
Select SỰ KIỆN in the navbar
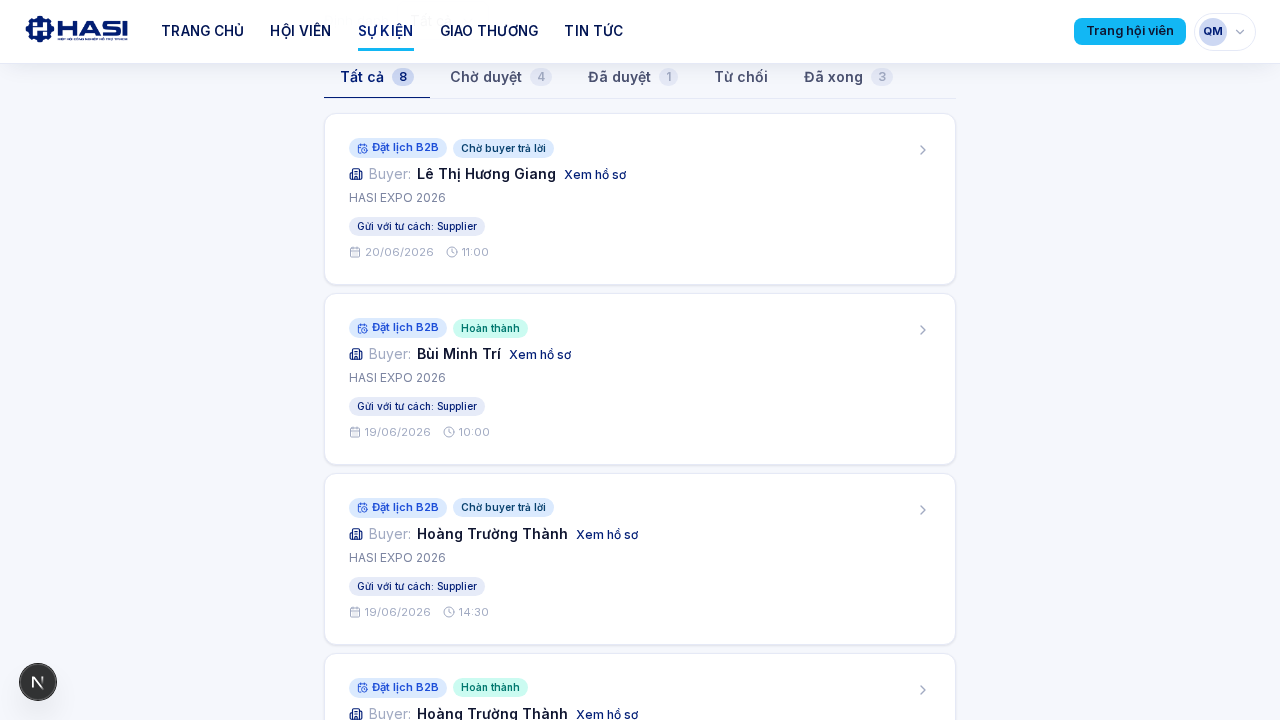click(386, 31)
